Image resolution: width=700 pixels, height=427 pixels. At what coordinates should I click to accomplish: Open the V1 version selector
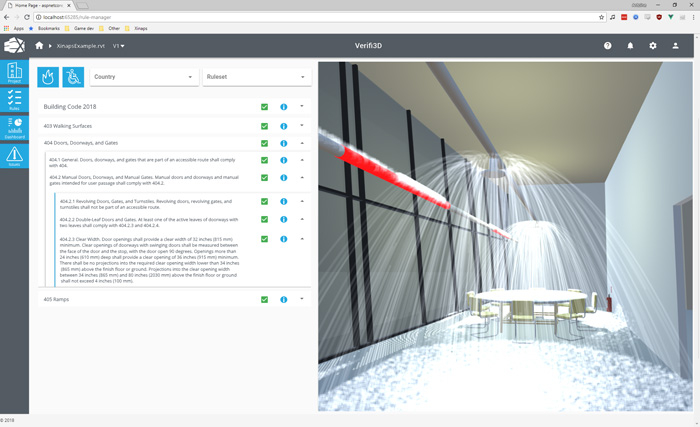(x=118, y=46)
